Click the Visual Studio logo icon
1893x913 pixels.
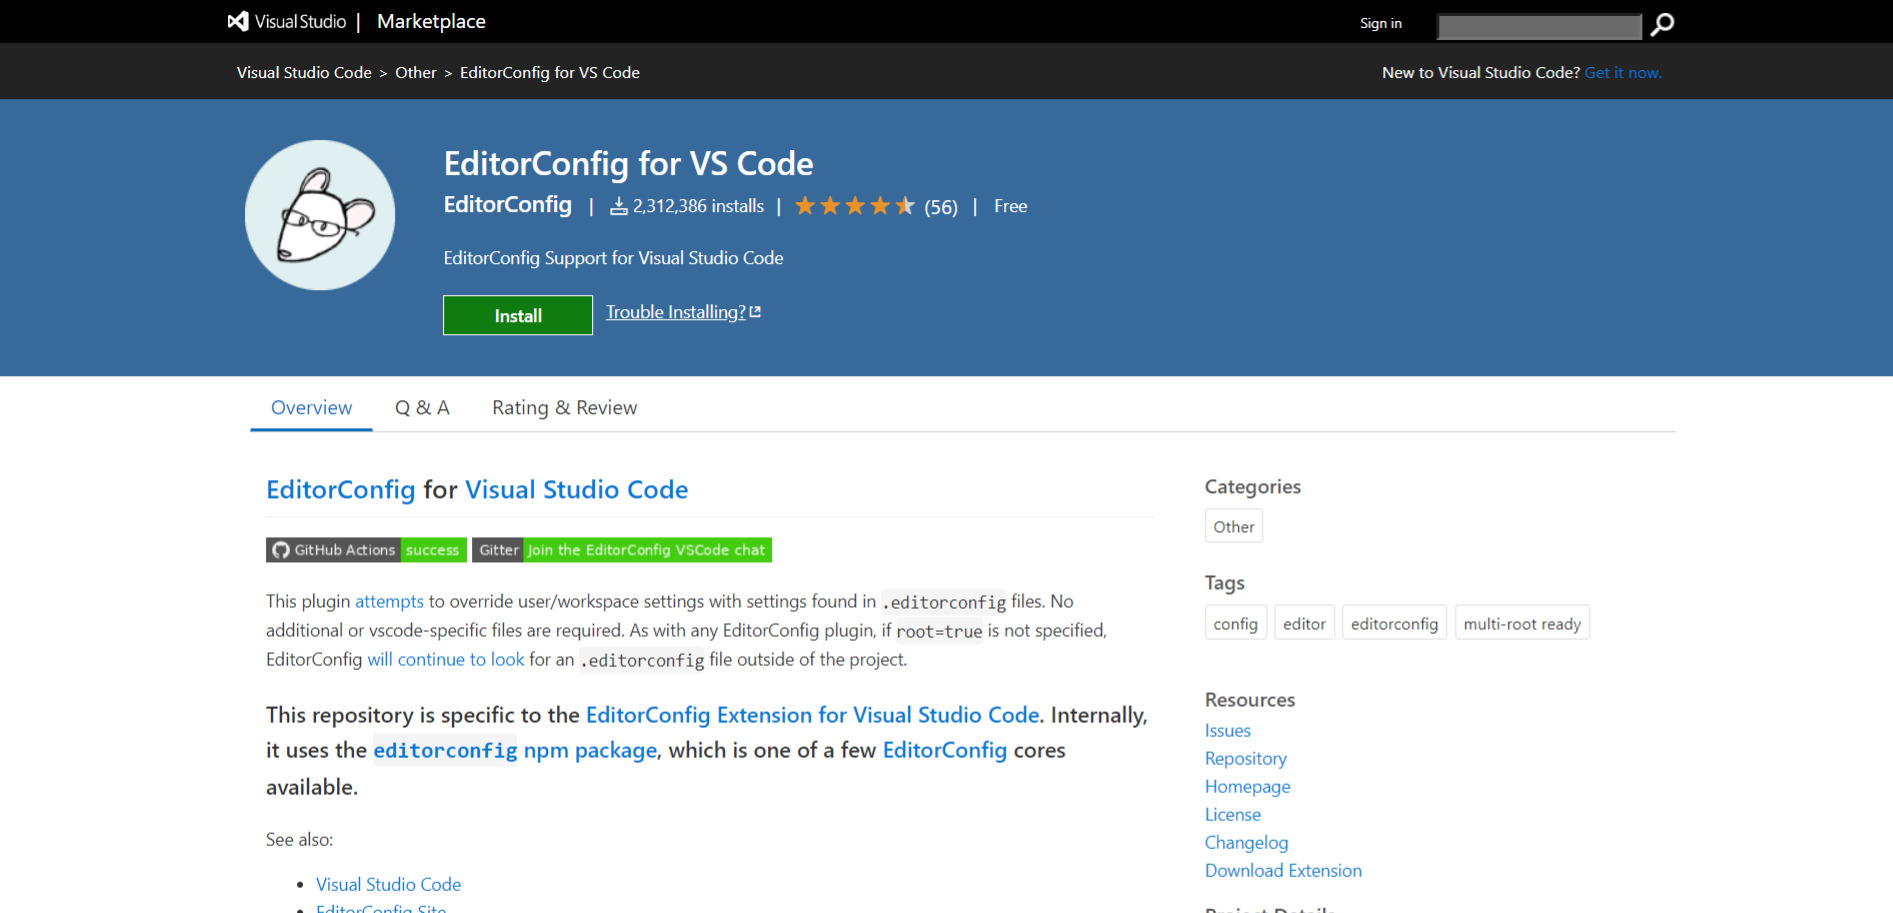point(238,21)
